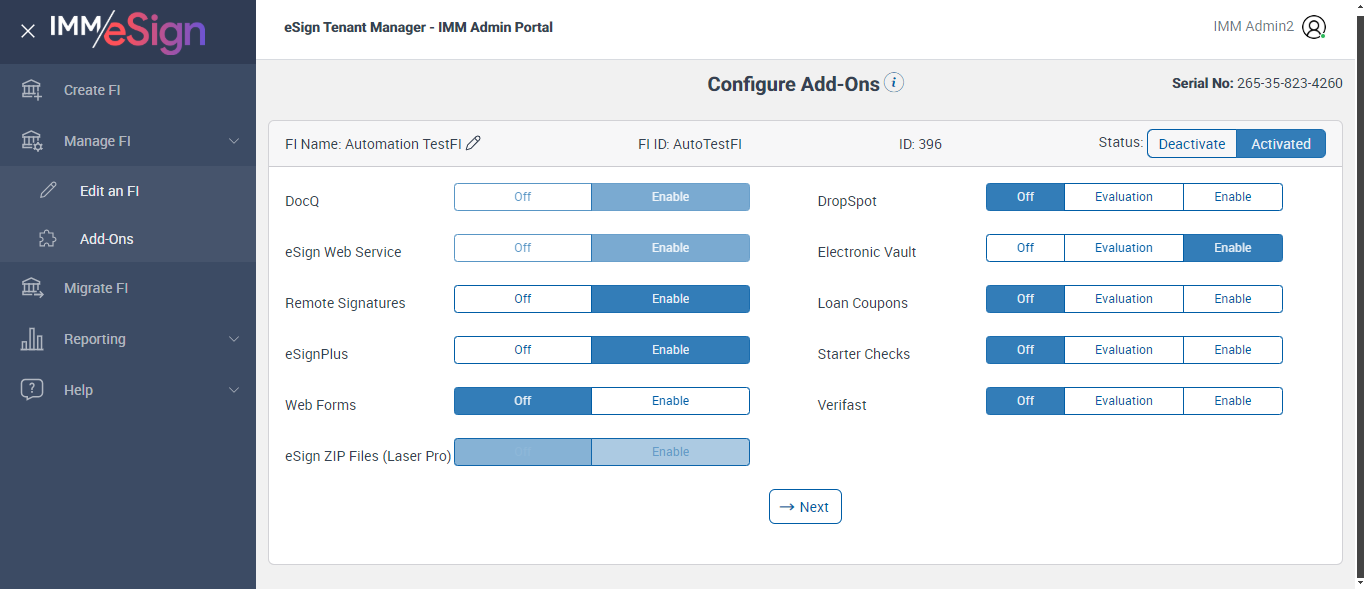Click the pencil icon beside FI Name

coord(474,143)
